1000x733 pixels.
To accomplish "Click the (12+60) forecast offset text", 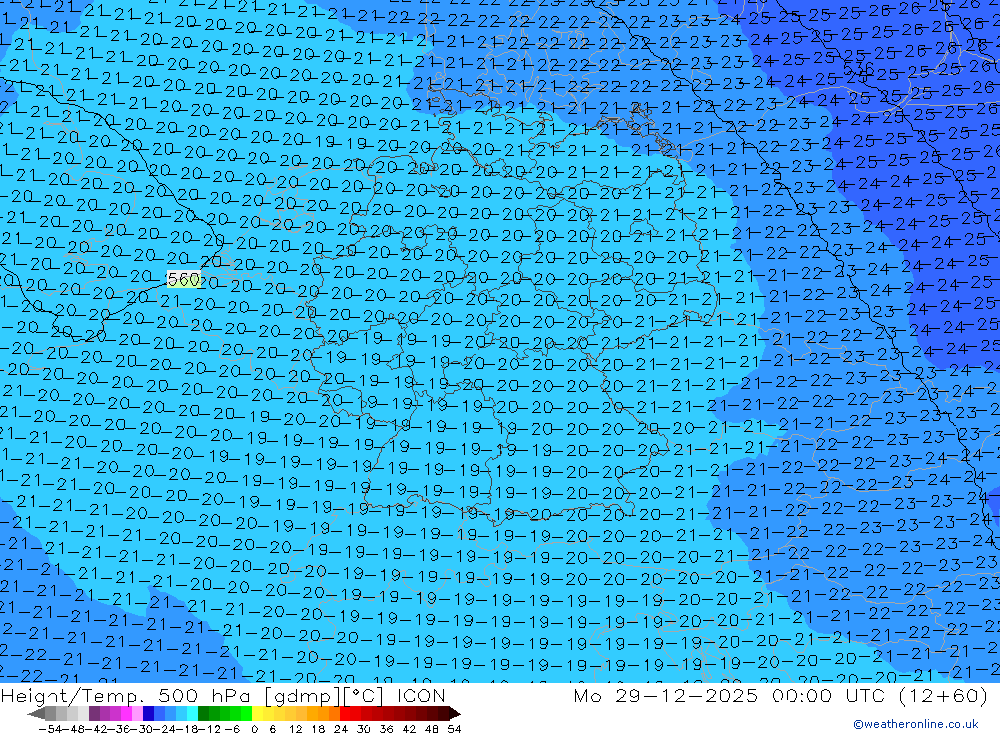I will click(943, 695).
